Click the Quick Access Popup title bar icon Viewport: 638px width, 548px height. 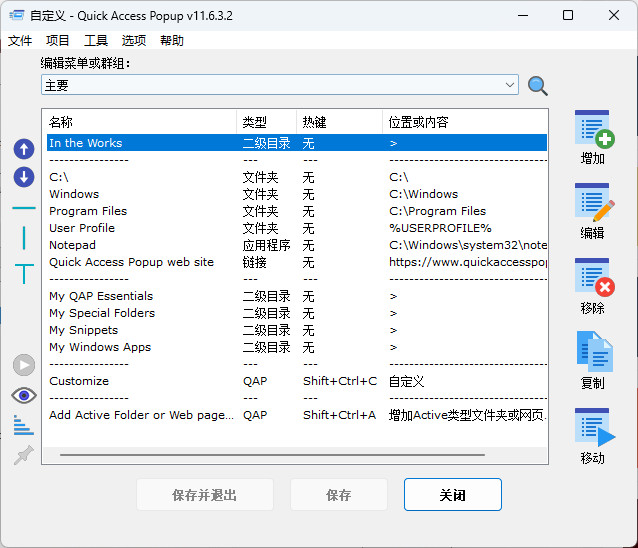tap(17, 15)
